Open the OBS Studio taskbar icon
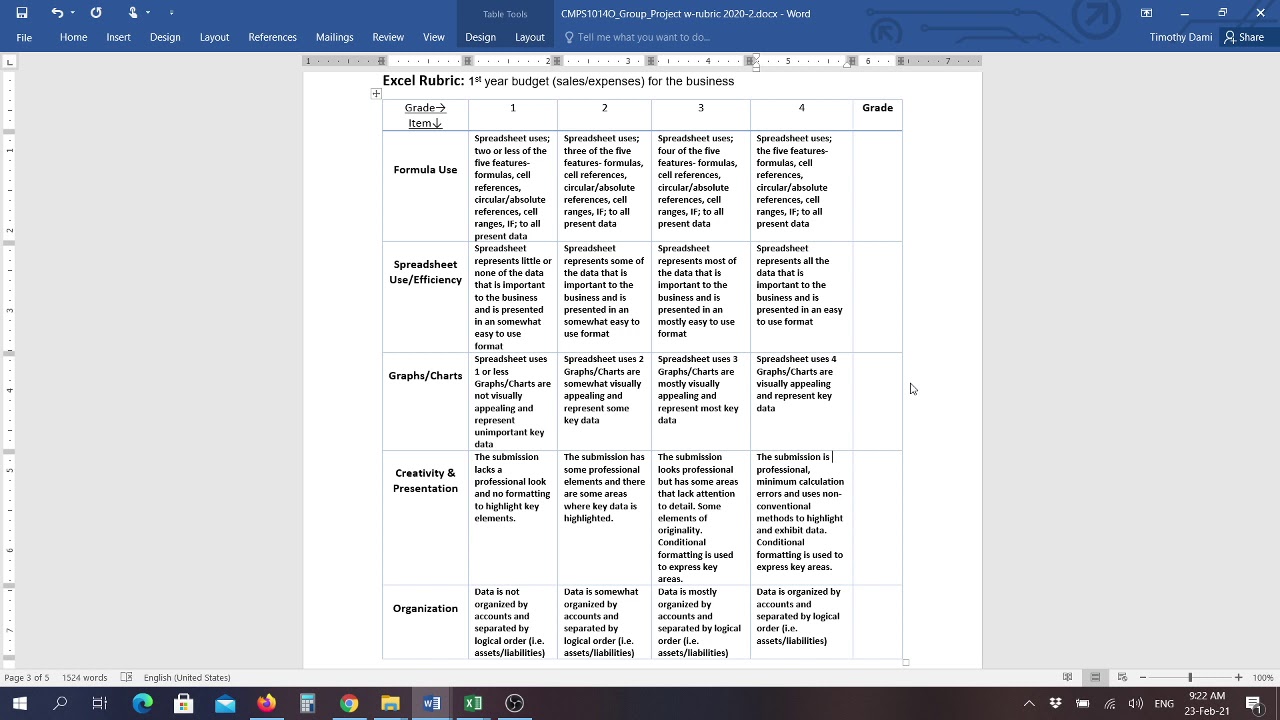This screenshot has width=1280, height=720. pos(514,703)
